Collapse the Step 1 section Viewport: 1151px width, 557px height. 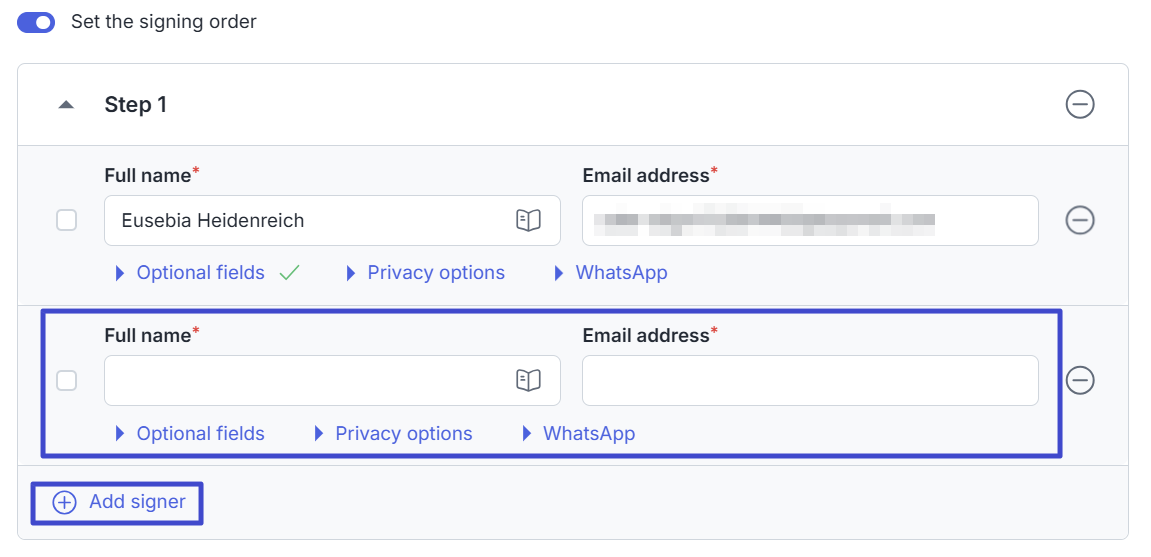[66, 104]
